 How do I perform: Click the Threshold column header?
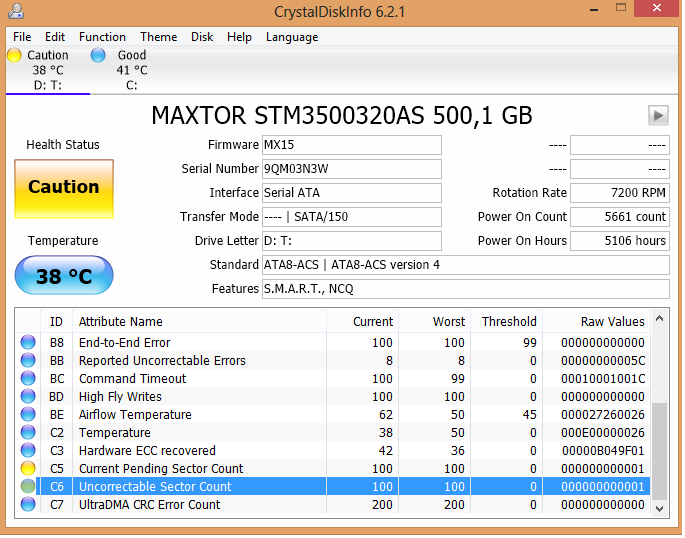click(x=507, y=322)
